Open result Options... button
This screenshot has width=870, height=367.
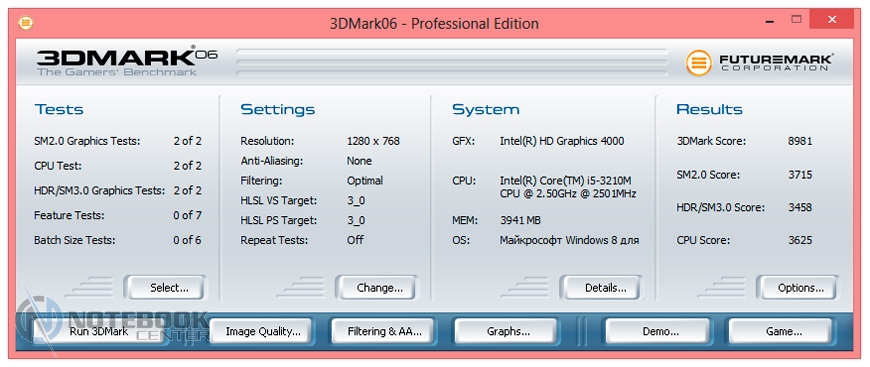tap(797, 288)
